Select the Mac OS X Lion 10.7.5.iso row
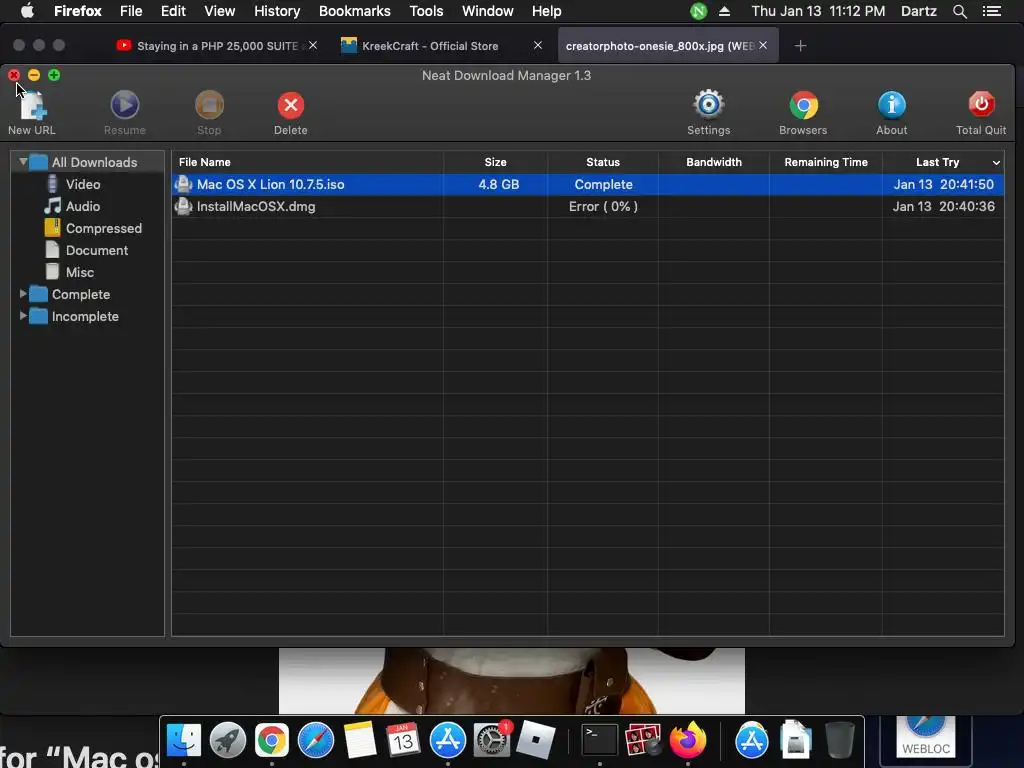 (588, 184)
